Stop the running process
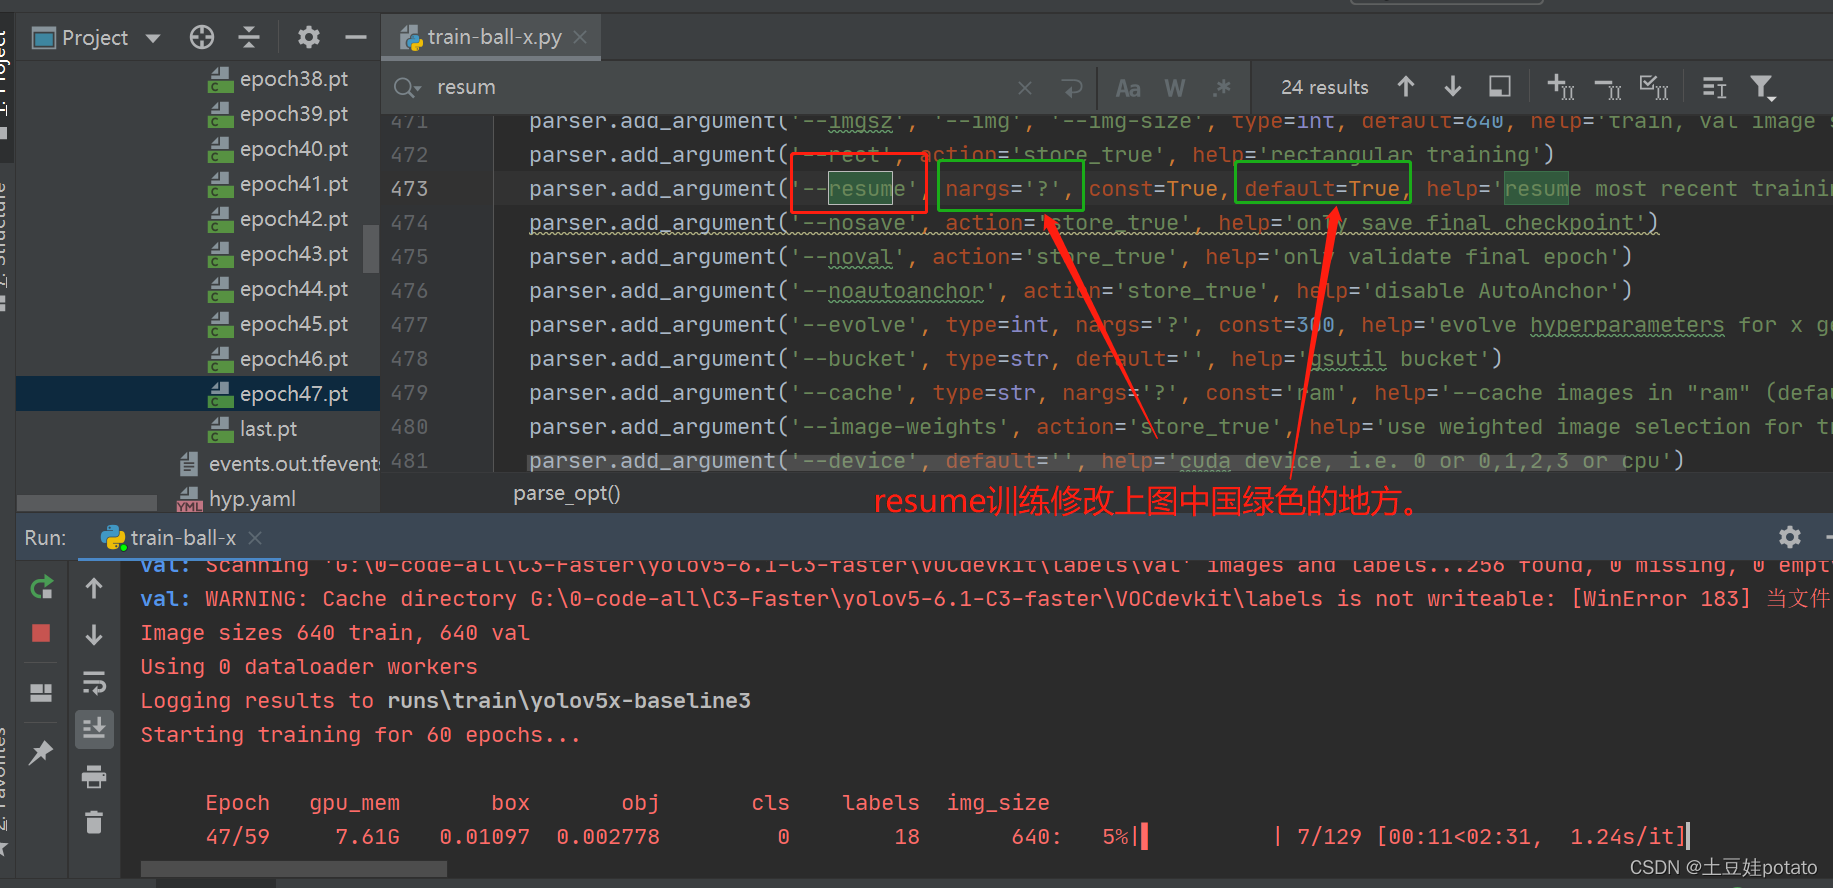 pos(41,633)
